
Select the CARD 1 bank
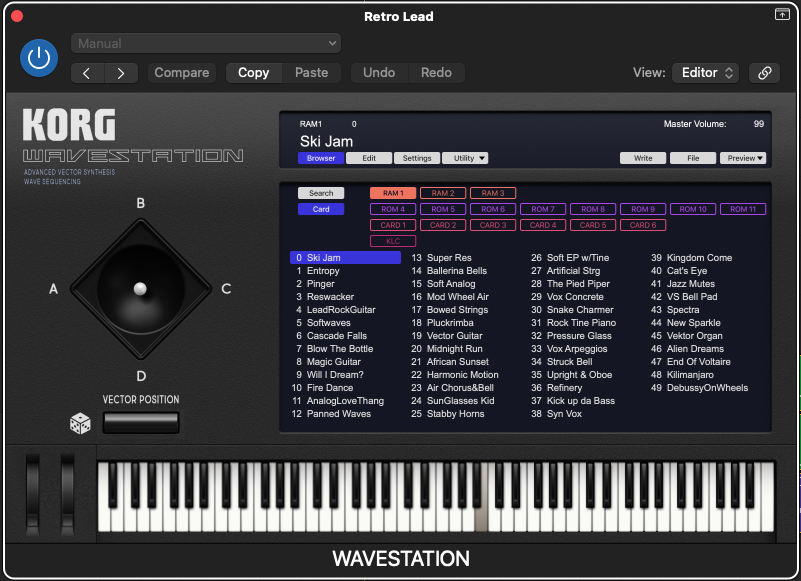point(393,225)
